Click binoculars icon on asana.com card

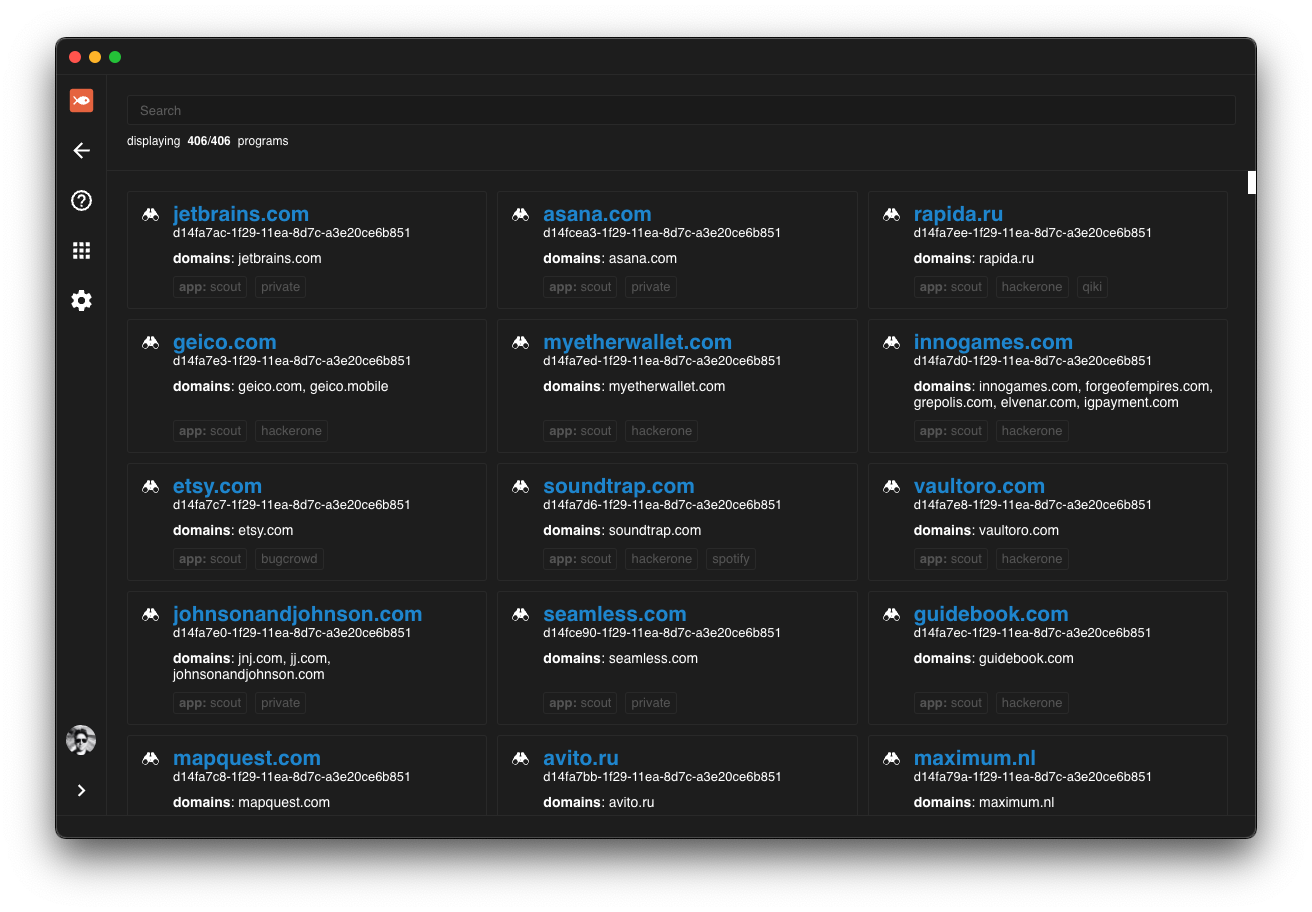click(520, 214)
